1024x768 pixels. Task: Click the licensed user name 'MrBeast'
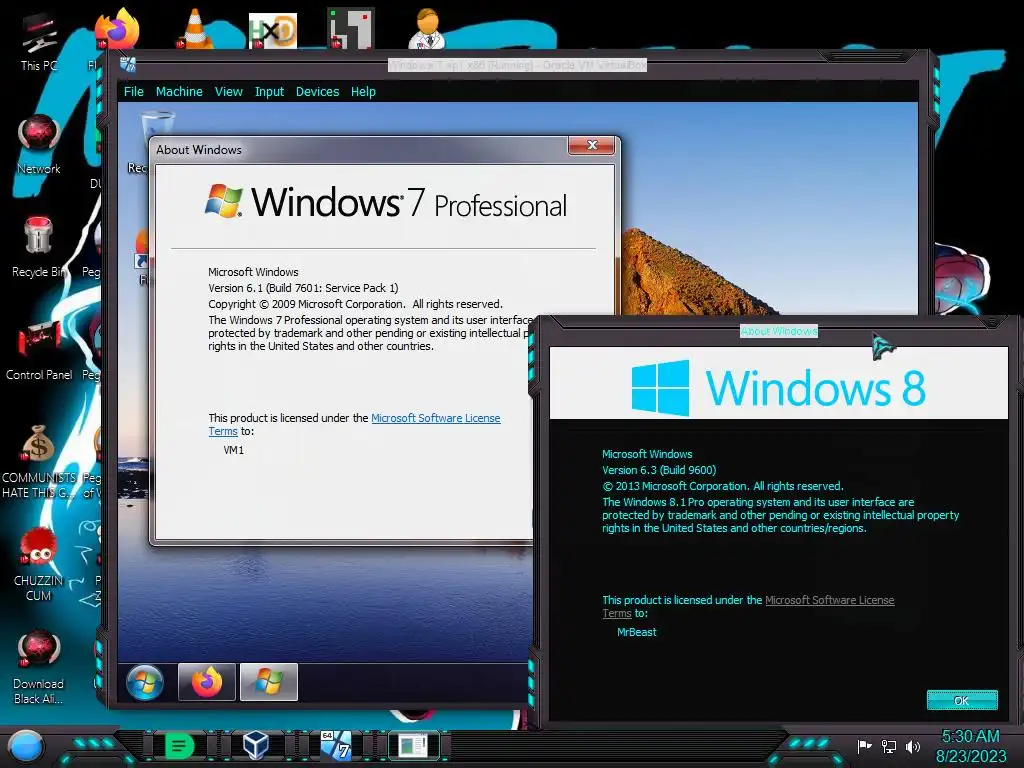coord(637,632)
